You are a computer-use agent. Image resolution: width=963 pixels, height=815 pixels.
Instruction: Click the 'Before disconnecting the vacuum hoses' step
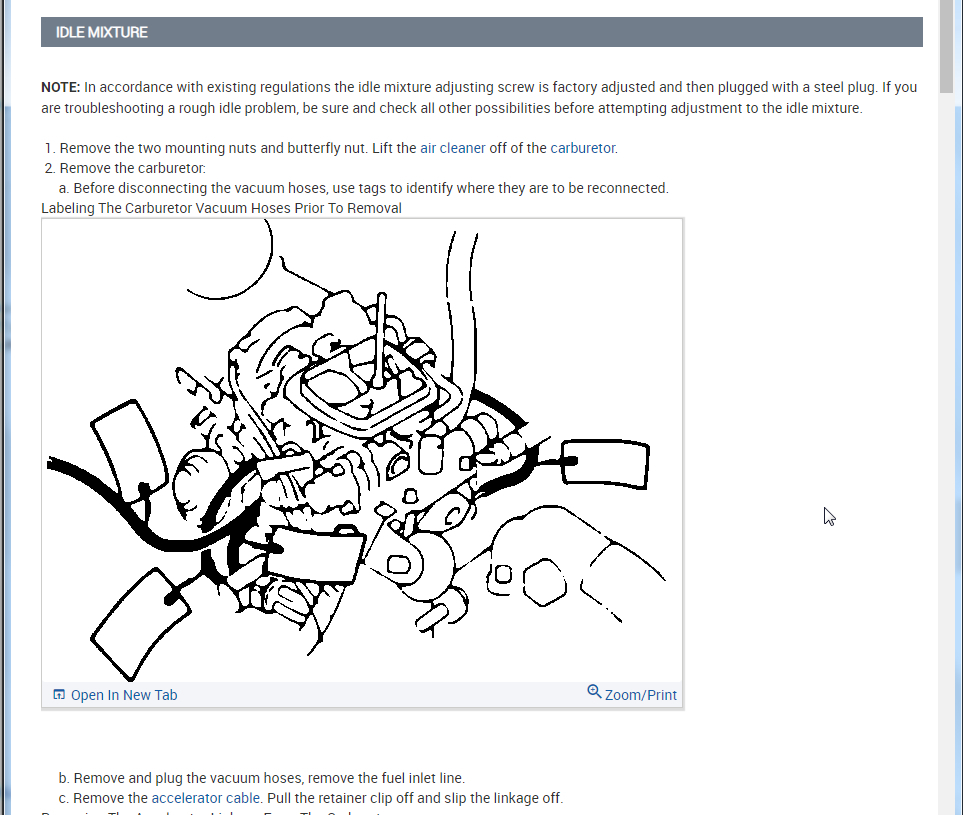371,188
